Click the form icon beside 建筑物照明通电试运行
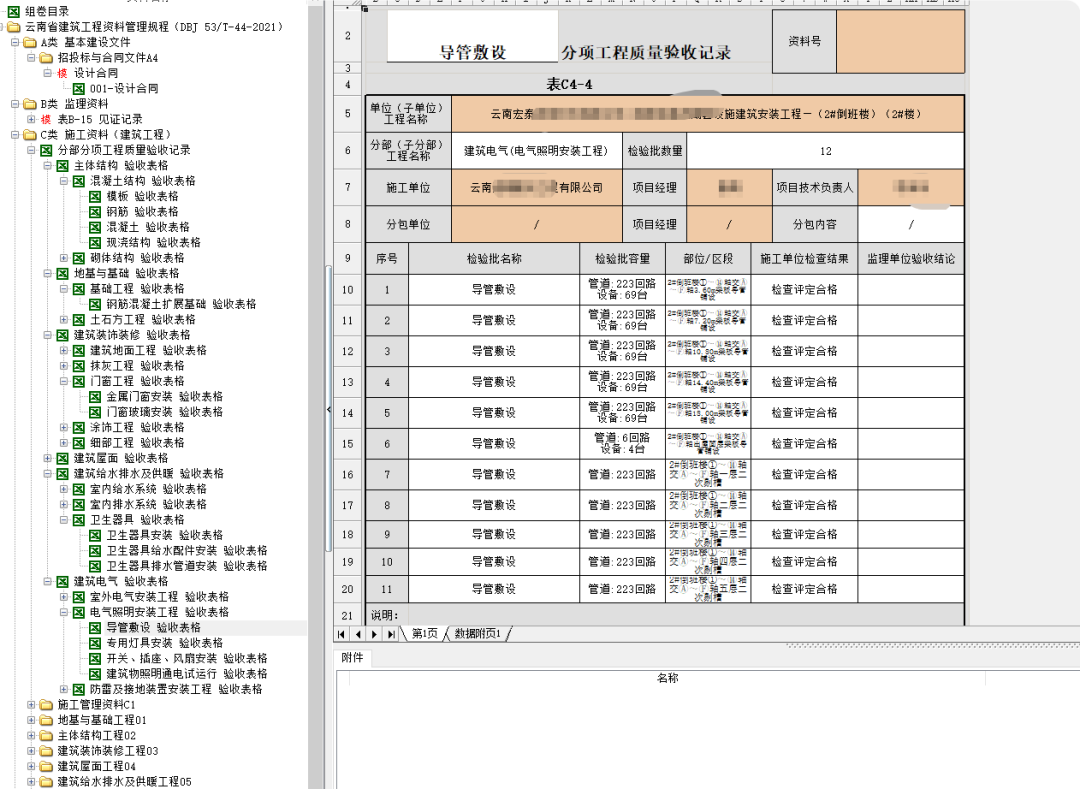1080x789 pixels. coord(95,674)
